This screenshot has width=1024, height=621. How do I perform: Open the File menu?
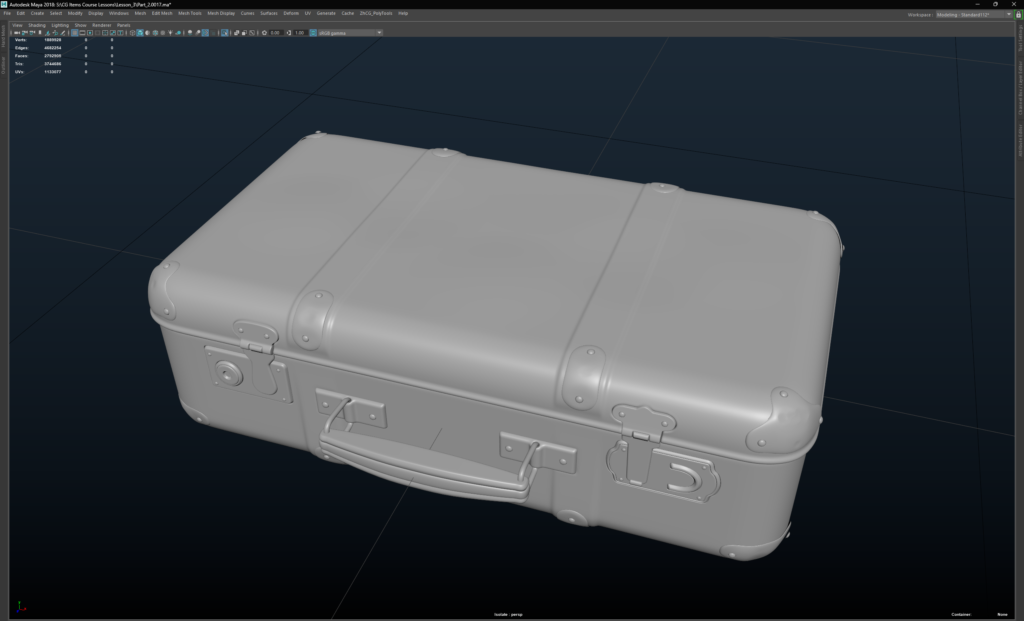pyautogui.click(x=7, y=13)
